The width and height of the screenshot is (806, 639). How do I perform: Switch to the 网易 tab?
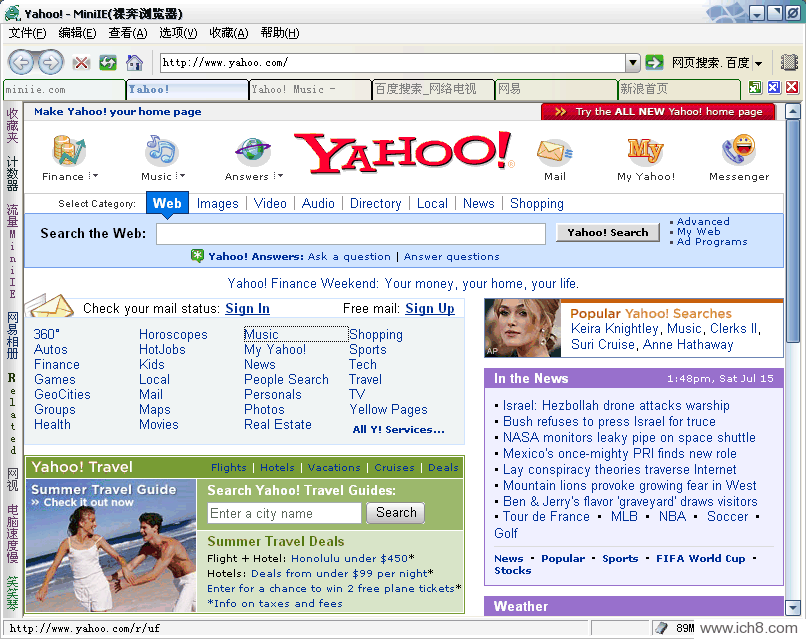pyautogui.click(x=556, y=89)
